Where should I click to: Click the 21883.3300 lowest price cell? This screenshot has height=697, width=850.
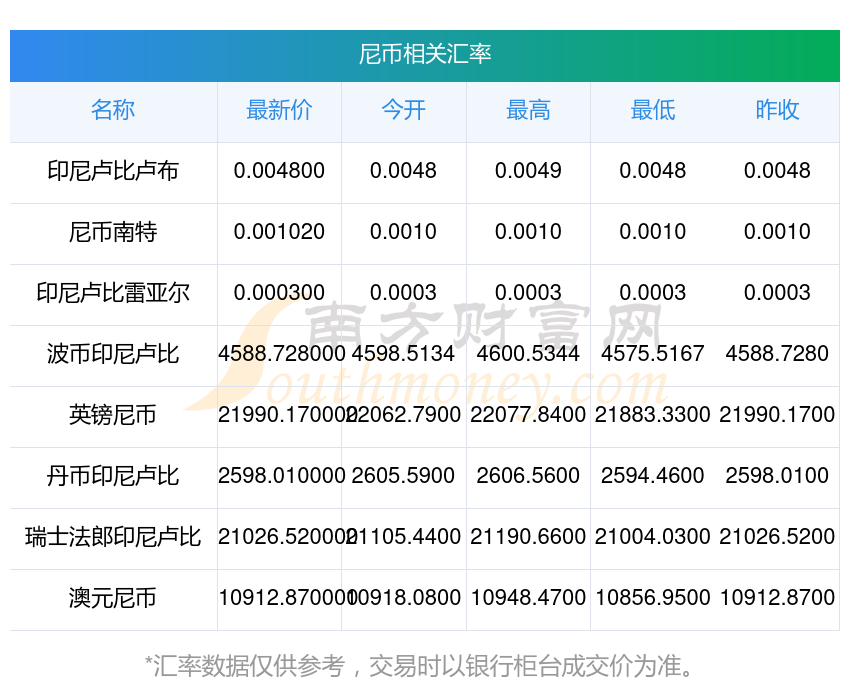click(652, 415)
